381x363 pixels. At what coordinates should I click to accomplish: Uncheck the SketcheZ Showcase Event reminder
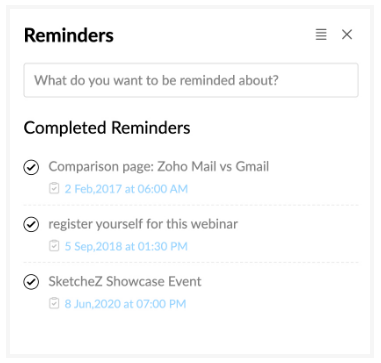[31, 282]
